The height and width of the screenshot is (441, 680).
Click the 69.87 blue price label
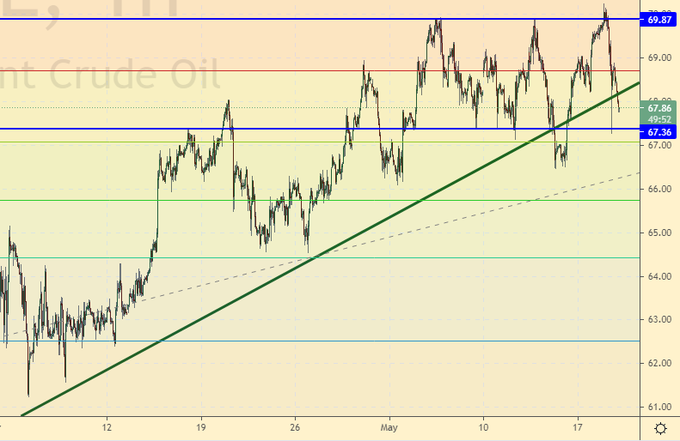(659, 19)
